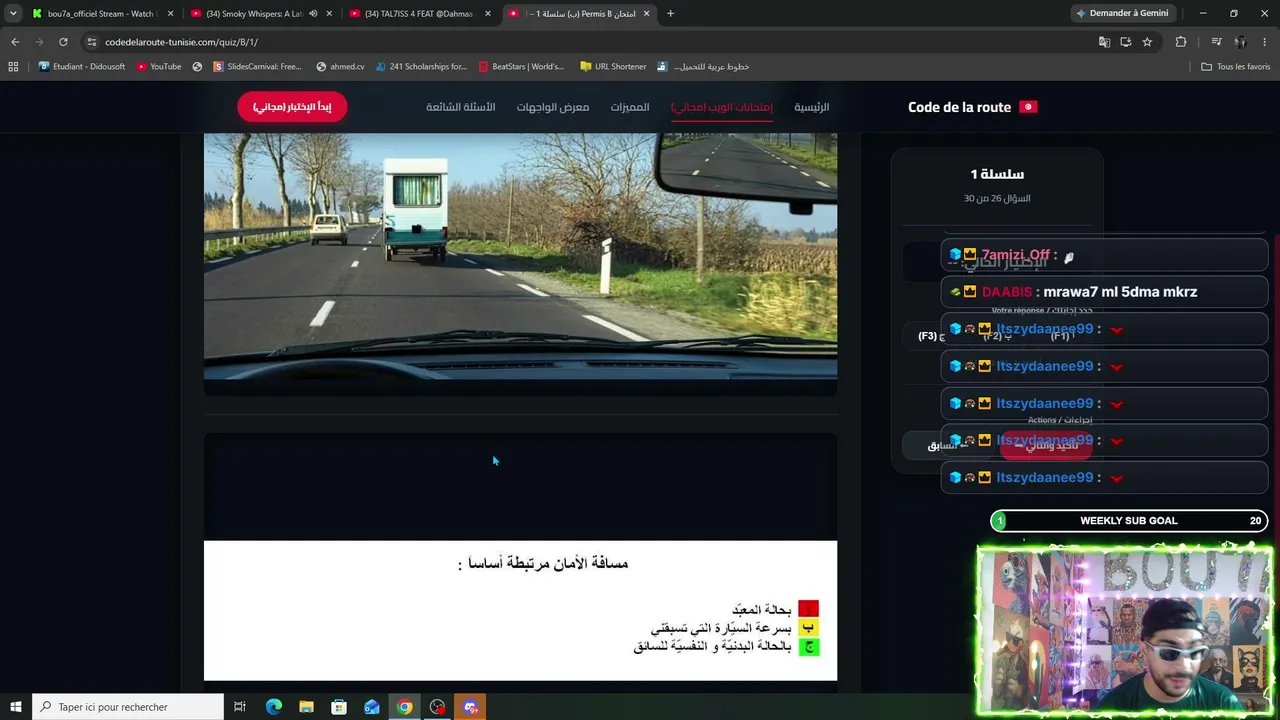The width and height of the screenshot is (1280, 720).
Task: Open the الرئيسية home menu item
Action: (x=811, y=107)
